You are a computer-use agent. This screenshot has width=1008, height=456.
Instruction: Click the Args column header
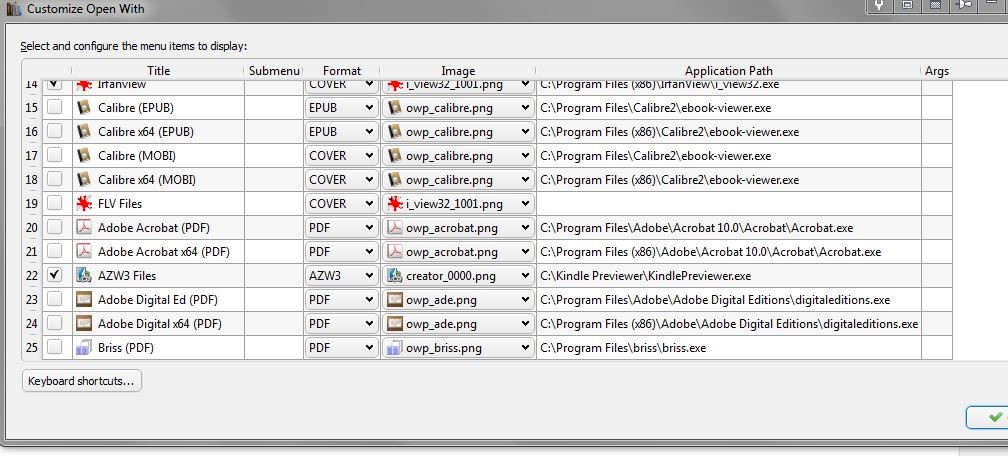pos(937,71)
